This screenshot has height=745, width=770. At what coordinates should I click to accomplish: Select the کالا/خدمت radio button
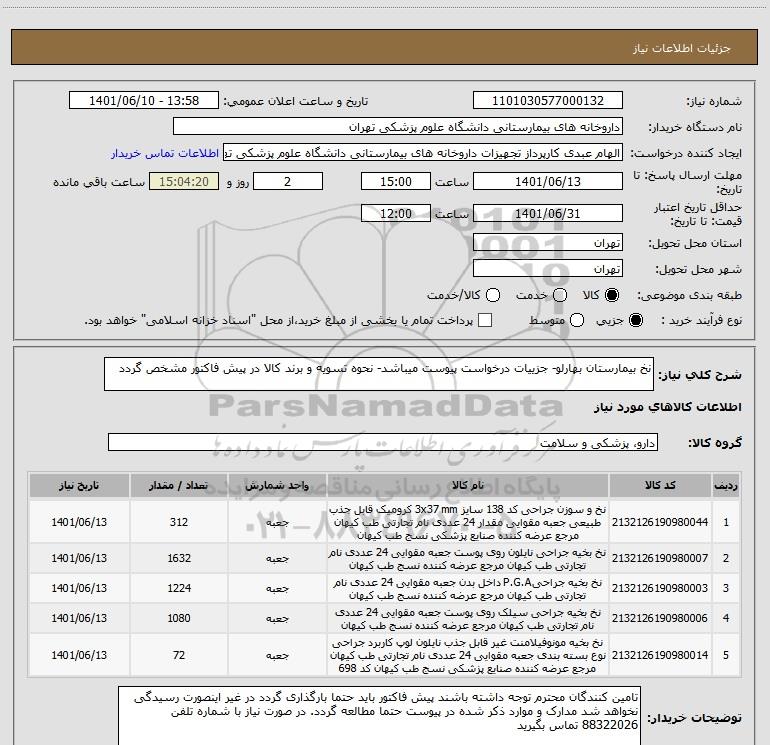[493, 295]
